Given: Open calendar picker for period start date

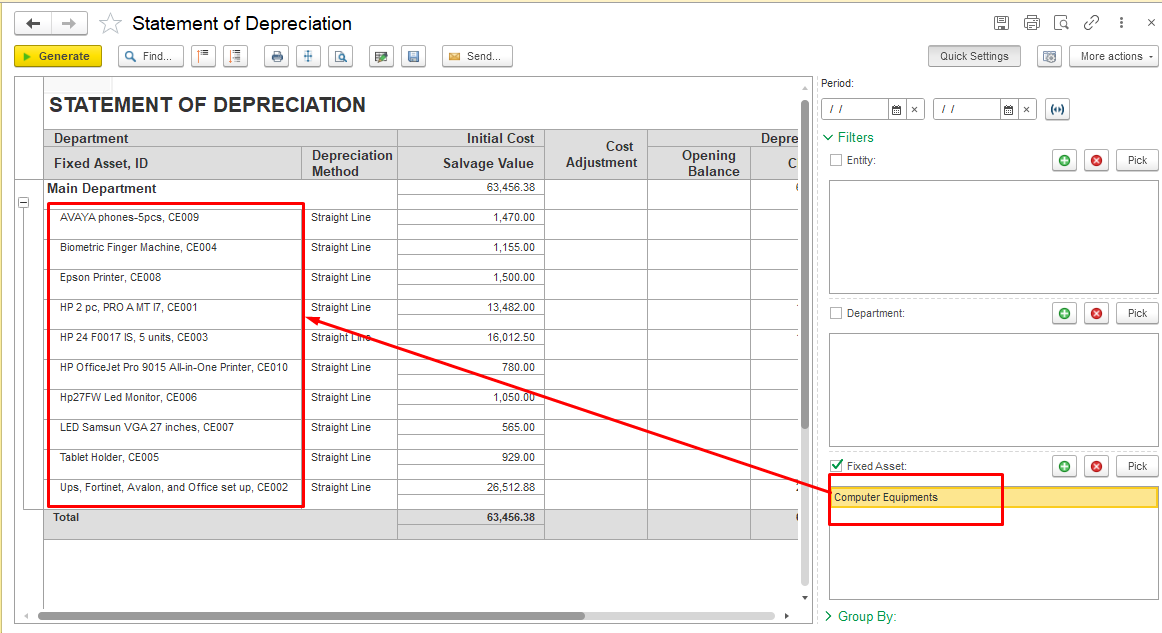Looking at the screenshot, I should click(897, 109).
